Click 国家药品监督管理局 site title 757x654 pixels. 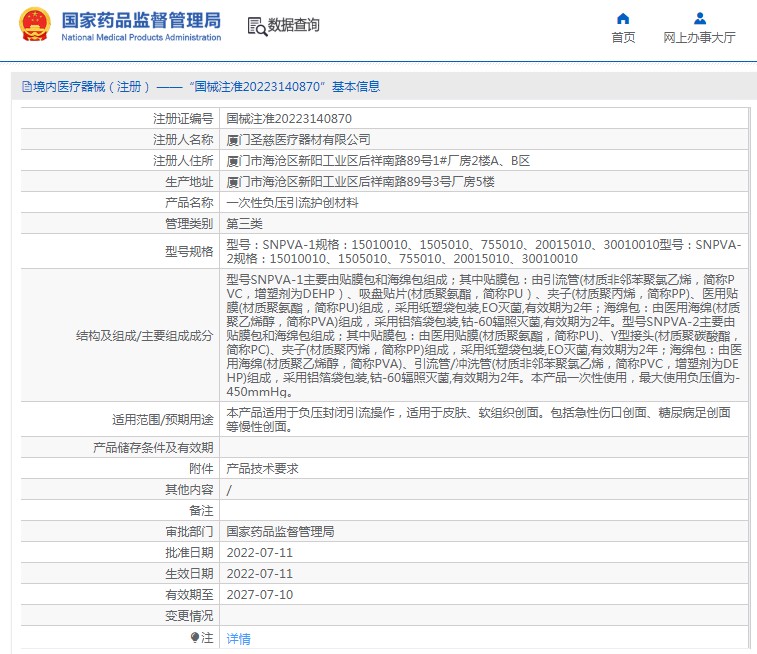point(141,20)
